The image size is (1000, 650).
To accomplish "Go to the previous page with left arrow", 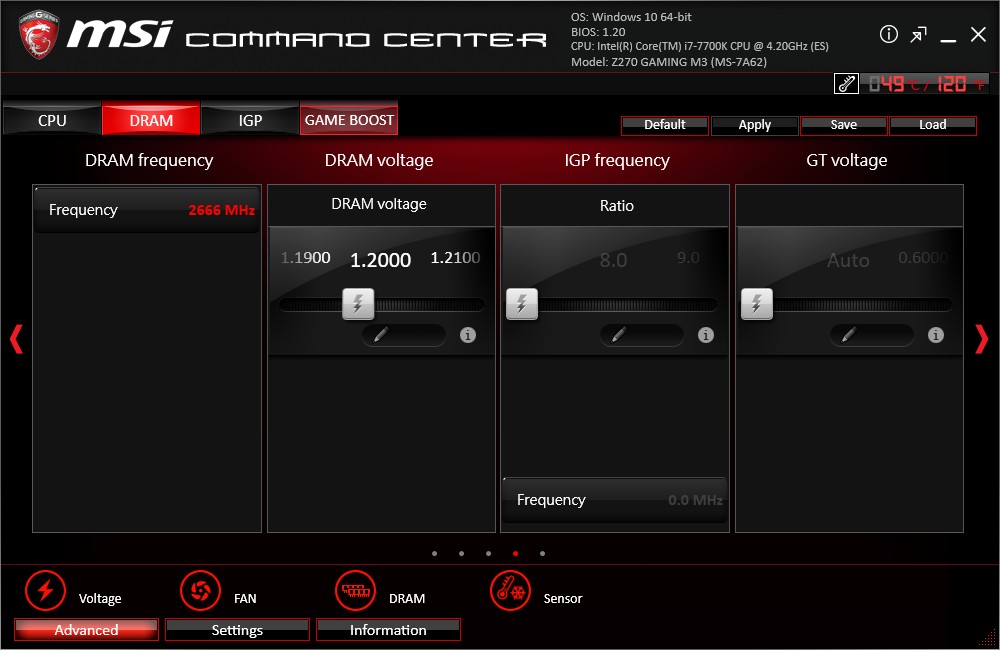I will [16, 340].
